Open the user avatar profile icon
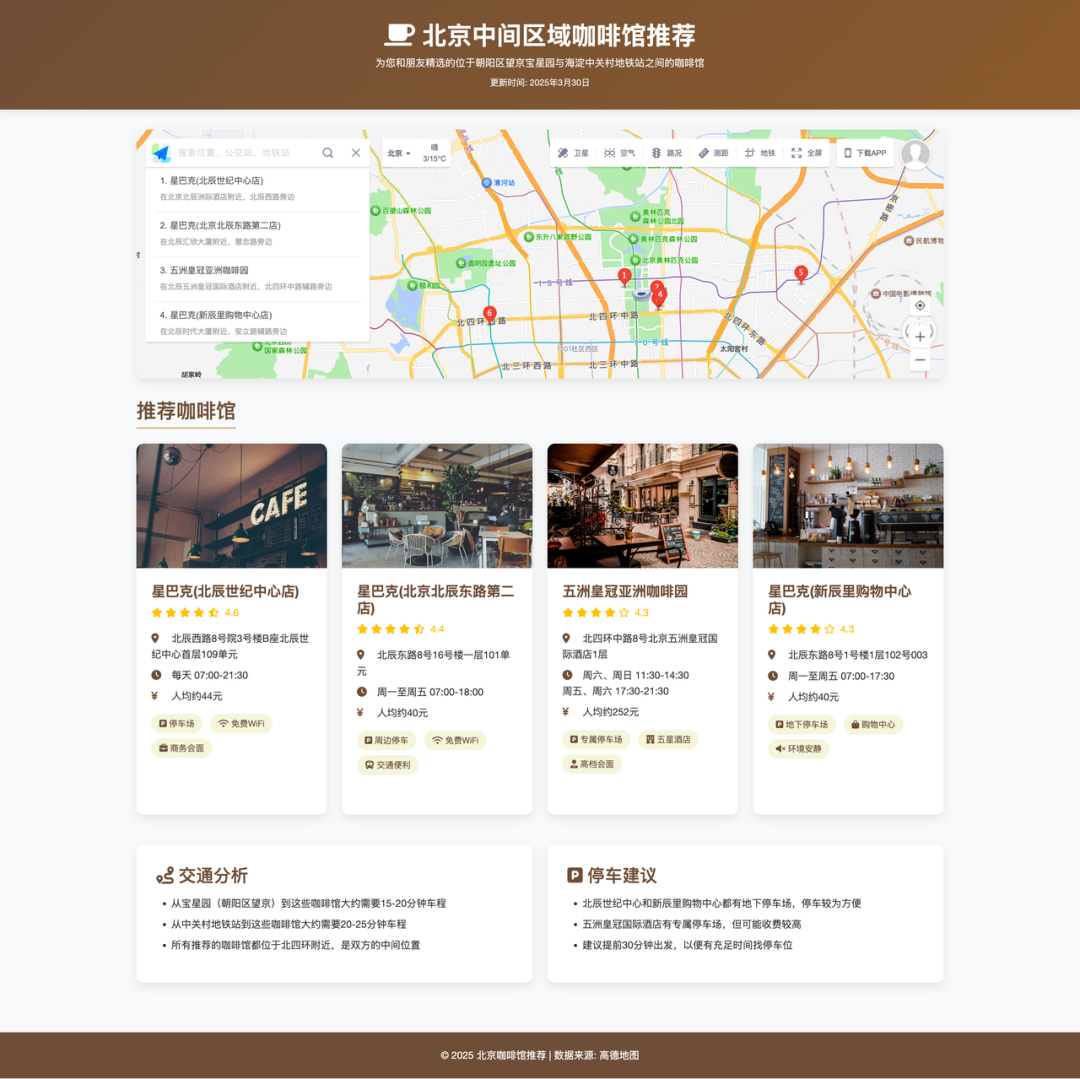Screen dimensions: 1080x1079 pyautogui.click(x=915, y=154)
